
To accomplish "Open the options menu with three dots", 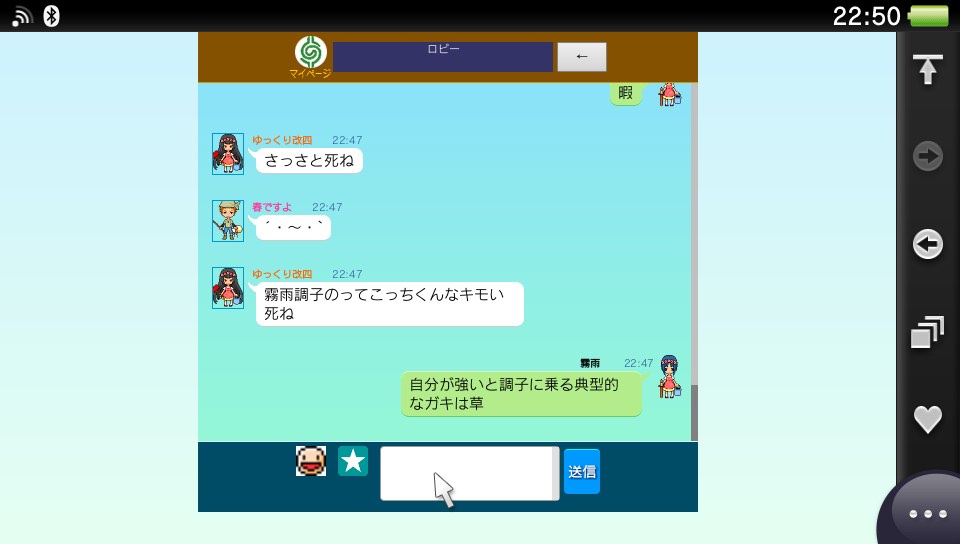I will coord(927,514).
